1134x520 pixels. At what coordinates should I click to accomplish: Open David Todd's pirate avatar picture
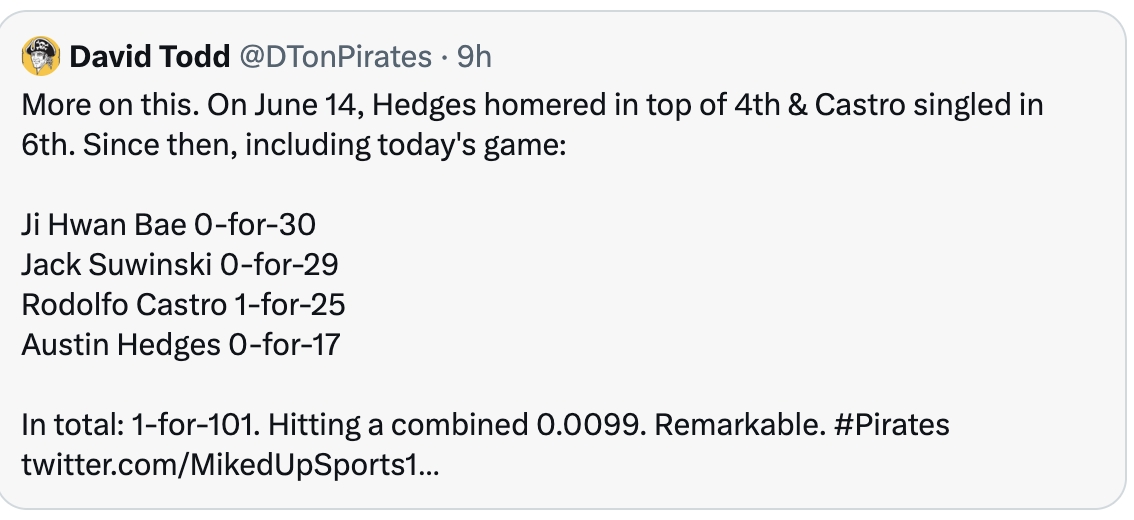coord(41,56)
